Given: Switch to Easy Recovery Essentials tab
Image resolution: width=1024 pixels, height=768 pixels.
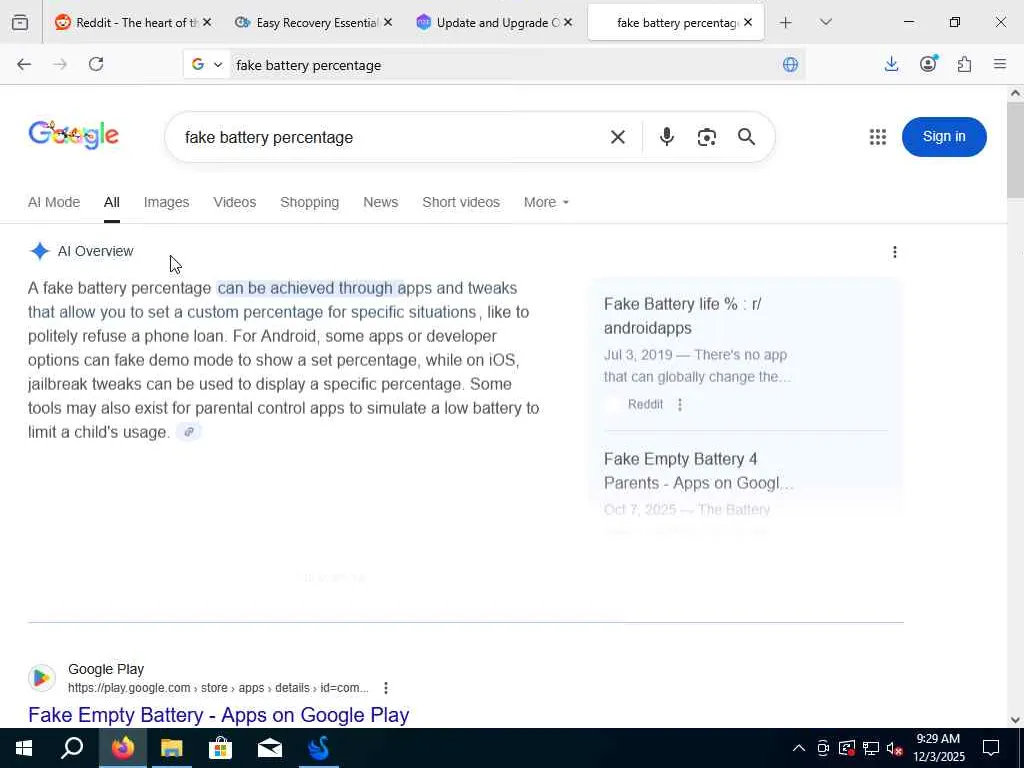Looking at the screenshot, I should [x=306, y=23].
